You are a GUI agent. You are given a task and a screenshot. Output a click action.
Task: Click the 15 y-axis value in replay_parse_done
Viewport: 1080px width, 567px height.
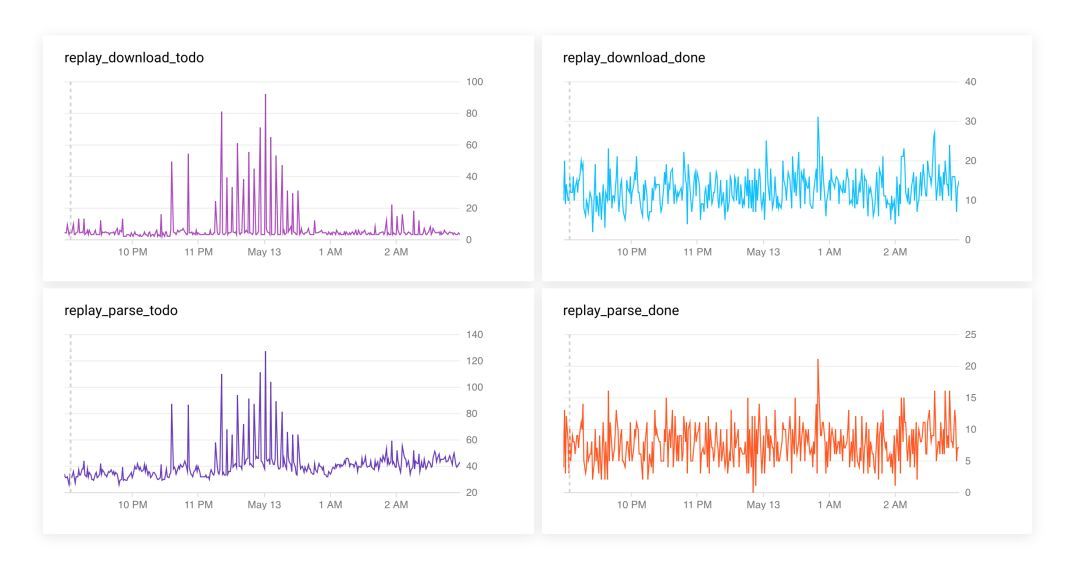click(x=970, y=398)
